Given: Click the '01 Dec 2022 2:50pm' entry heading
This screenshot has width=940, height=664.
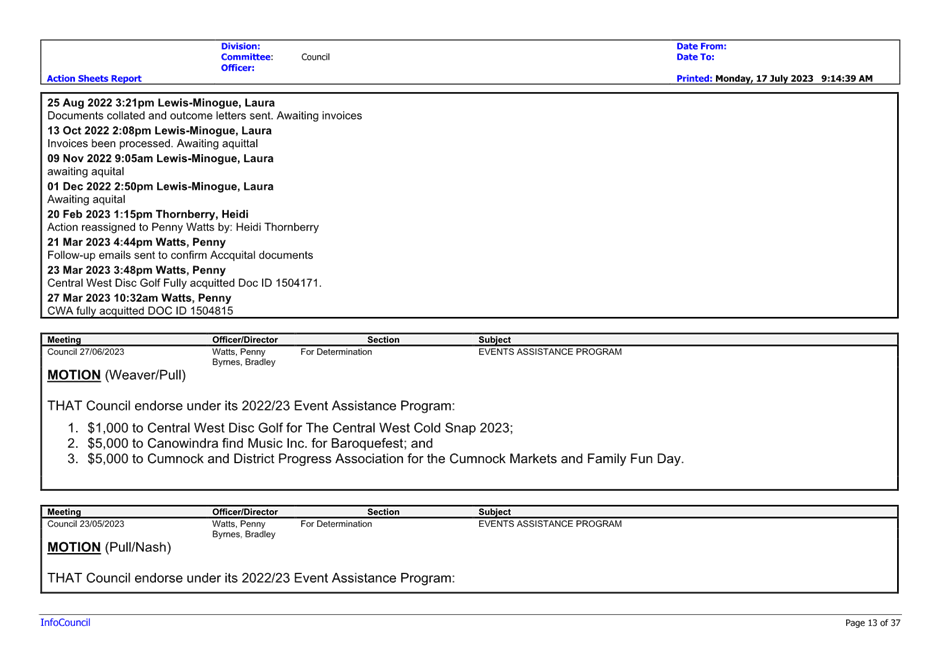Looking at the screenshot, I should (x=161, y=186).
